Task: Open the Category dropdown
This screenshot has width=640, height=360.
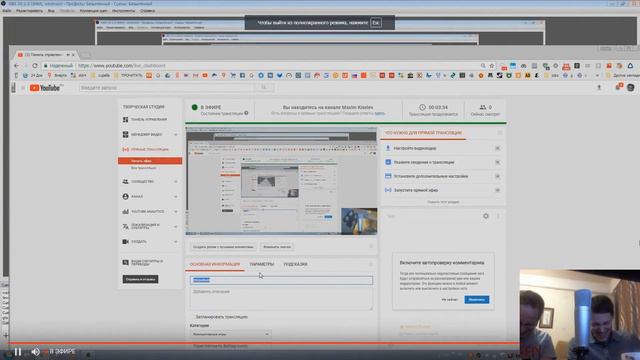Action: pyautogui.click(x=231, y=334)
